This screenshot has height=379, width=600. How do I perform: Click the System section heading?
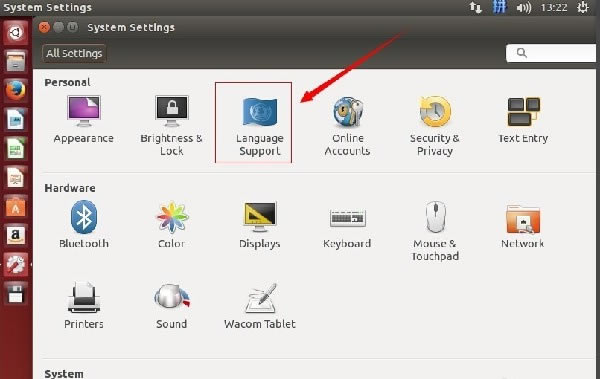[64, 374]
